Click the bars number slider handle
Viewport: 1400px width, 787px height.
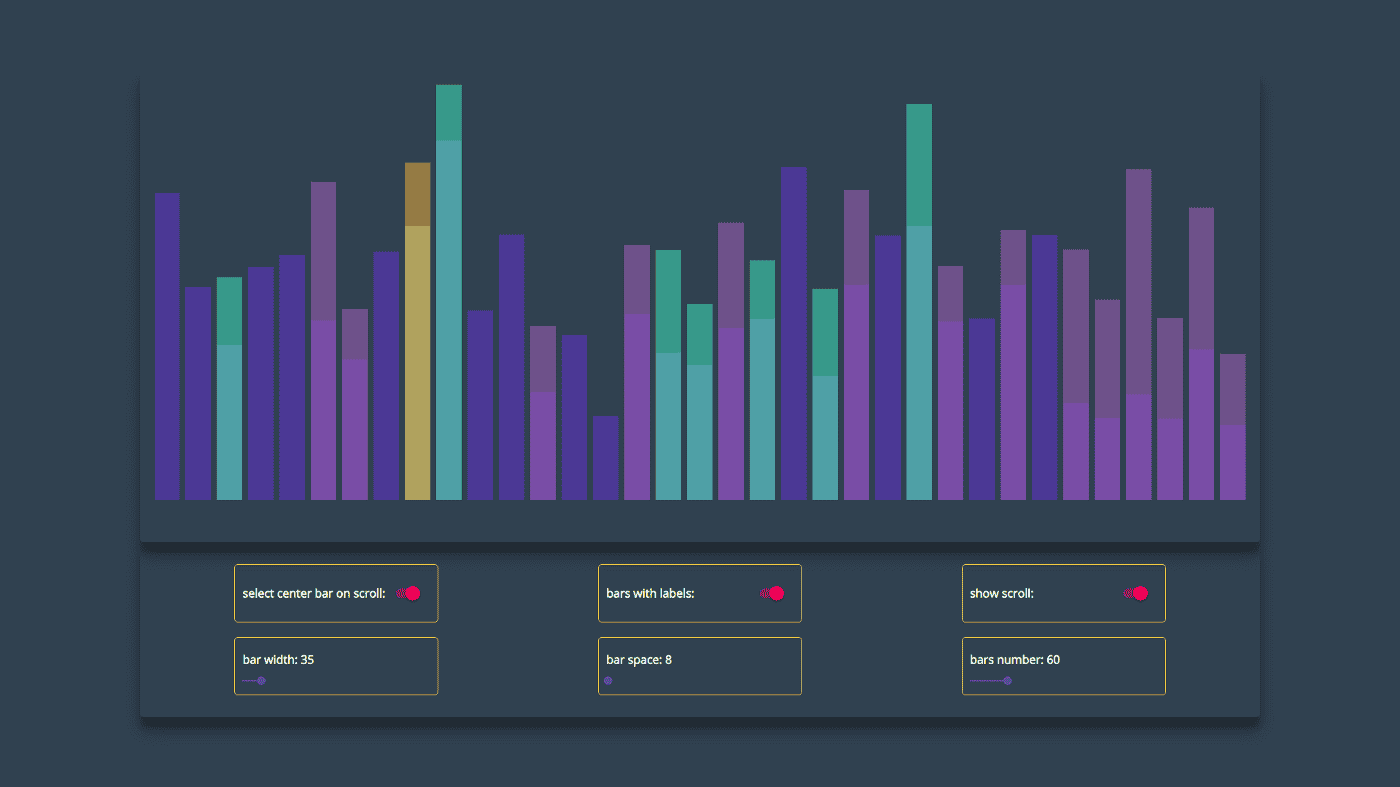(1007, 681)
